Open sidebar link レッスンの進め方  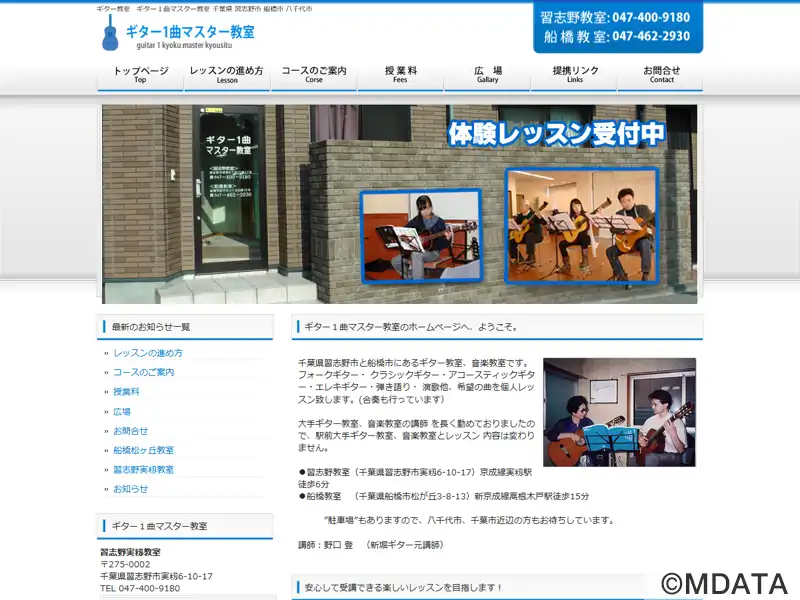[x=148, y=353]
